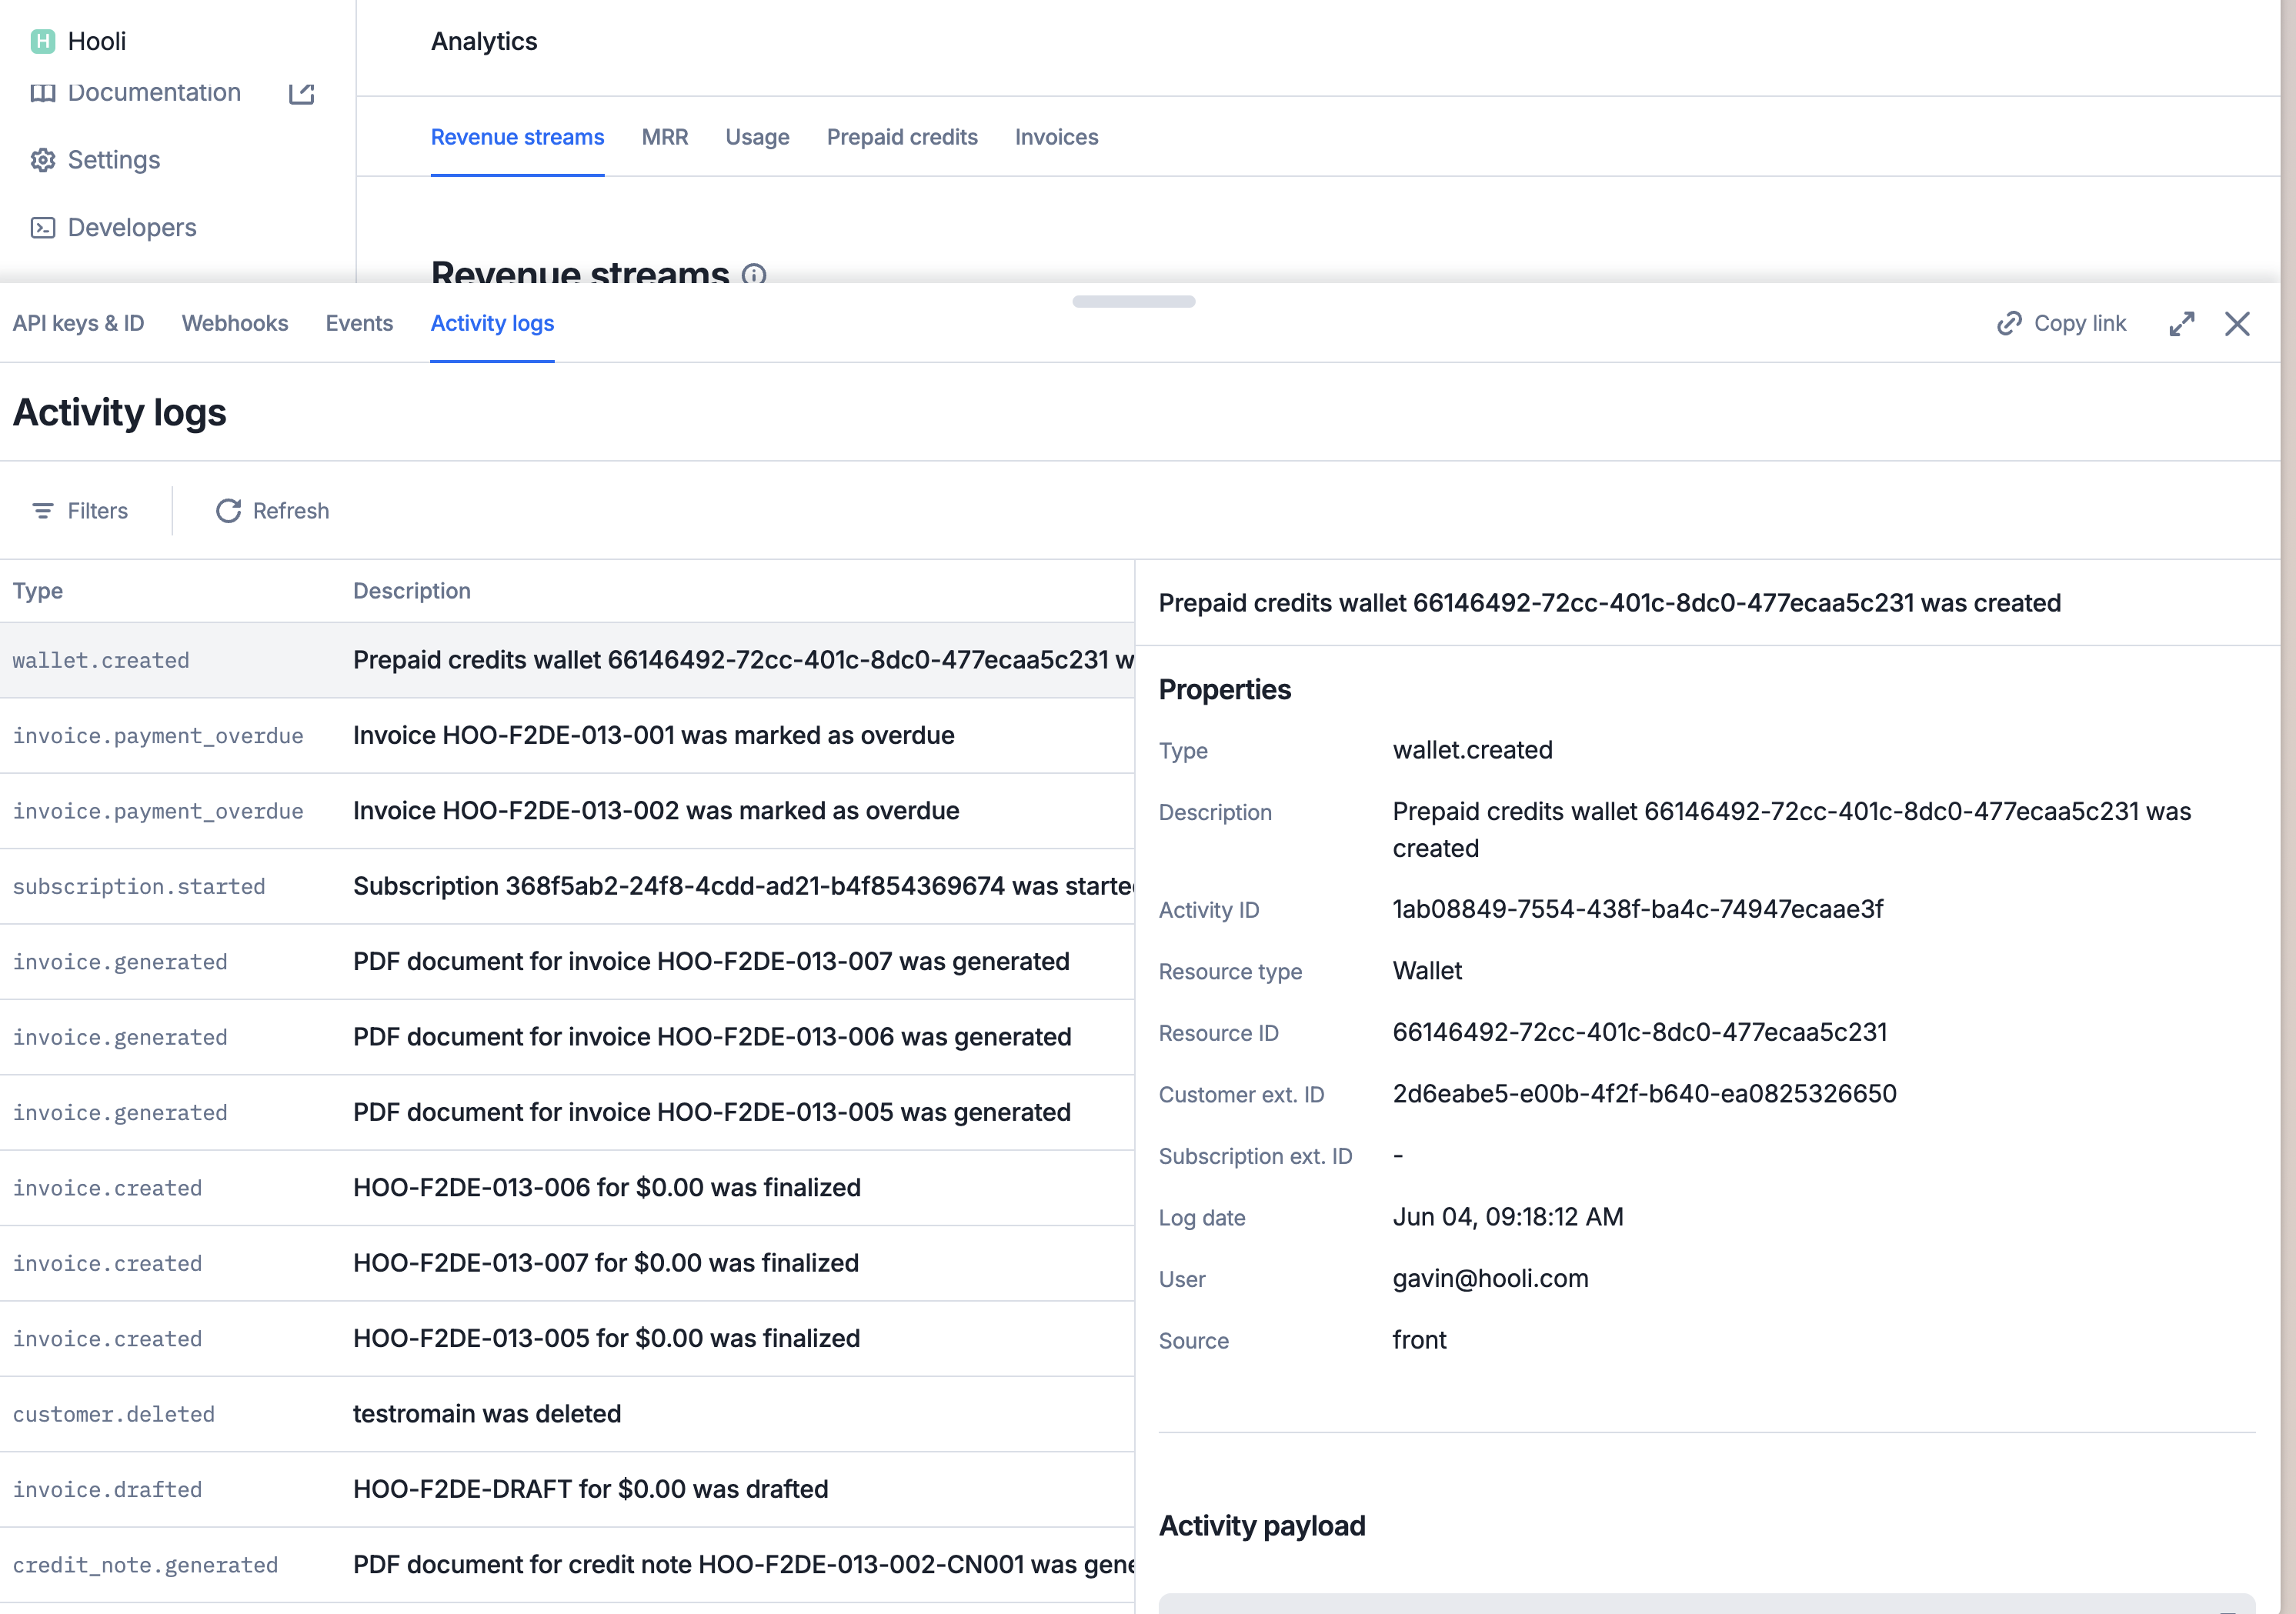Open Developers in the sidebar

pyautogui.click(x=132, y=228)
